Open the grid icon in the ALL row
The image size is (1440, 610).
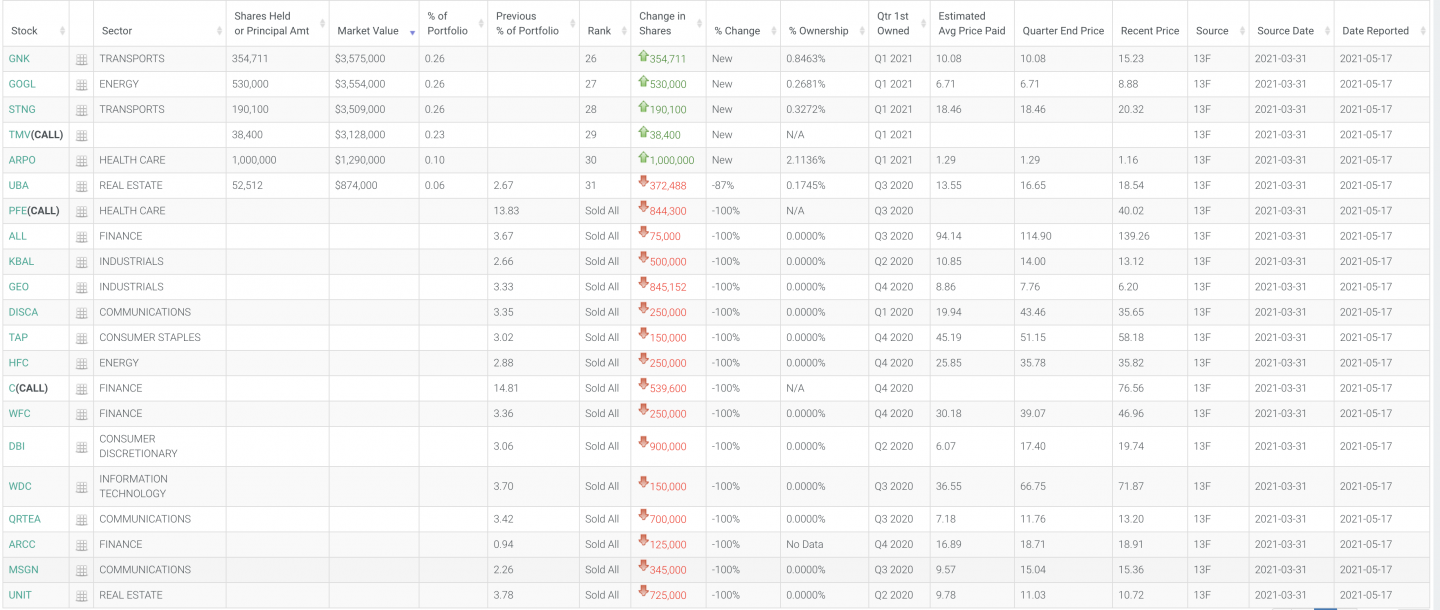point(82,237)
